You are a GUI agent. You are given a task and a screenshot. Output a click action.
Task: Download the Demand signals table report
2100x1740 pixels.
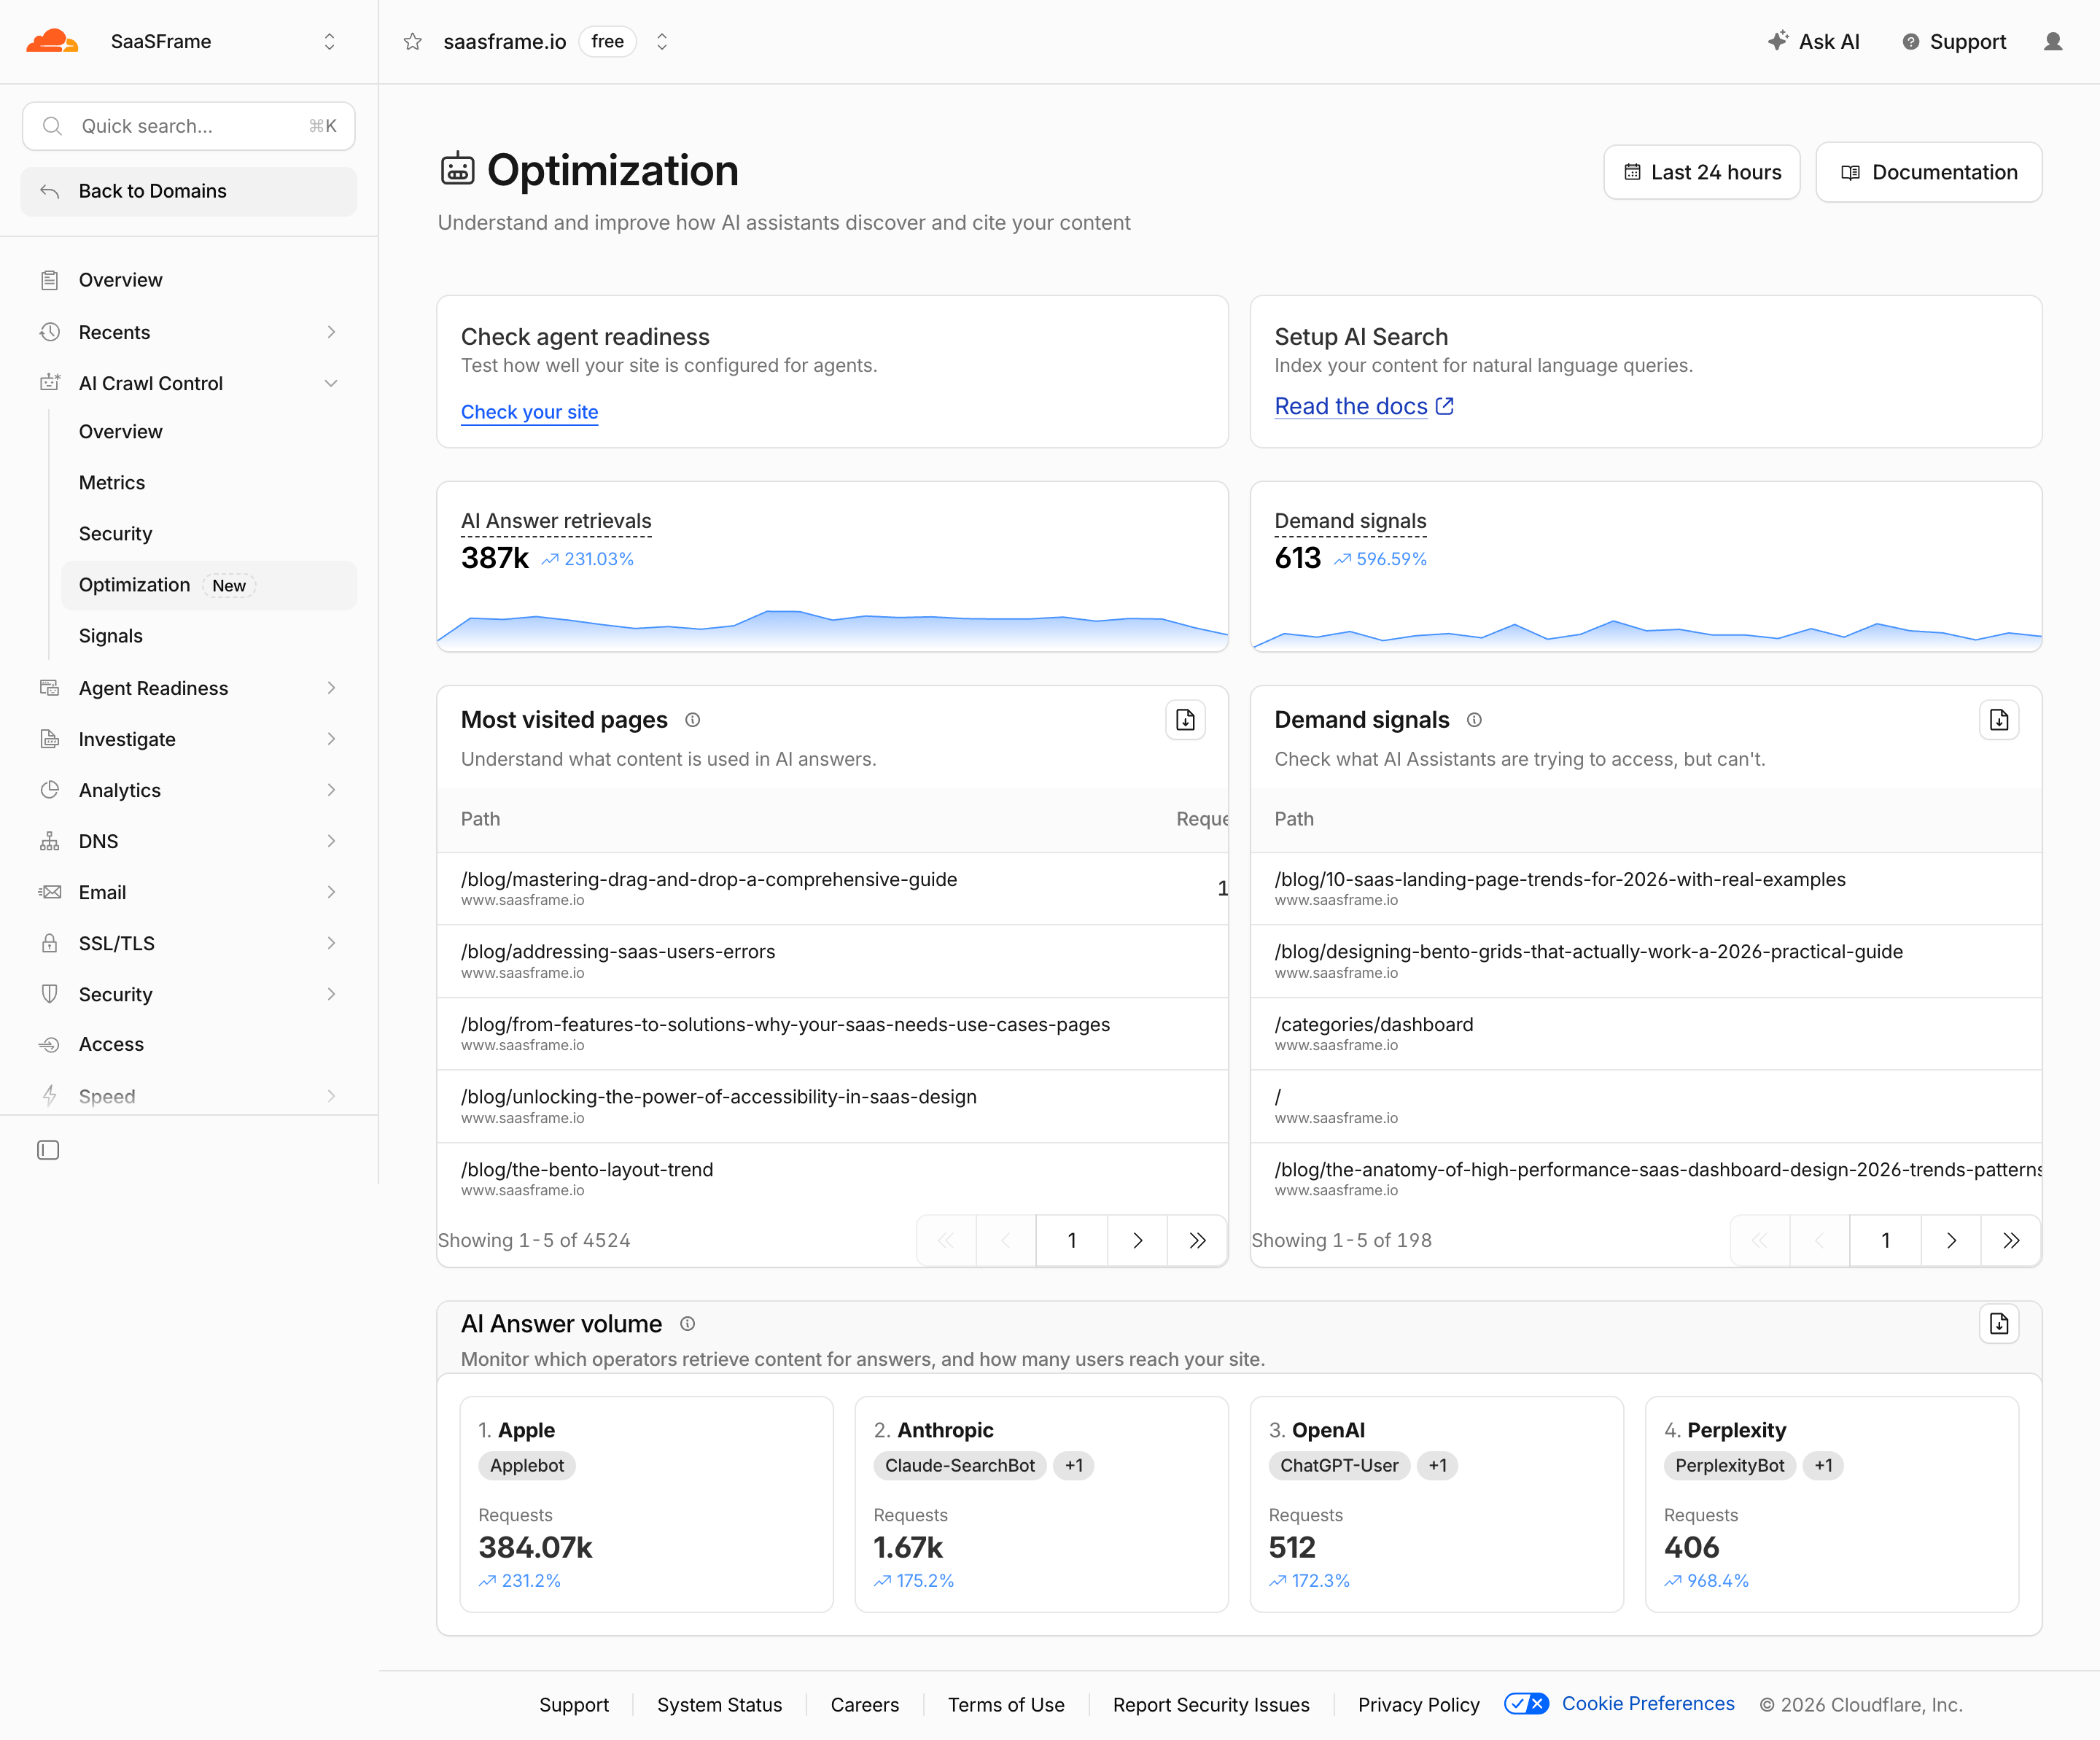[1999, 720]
